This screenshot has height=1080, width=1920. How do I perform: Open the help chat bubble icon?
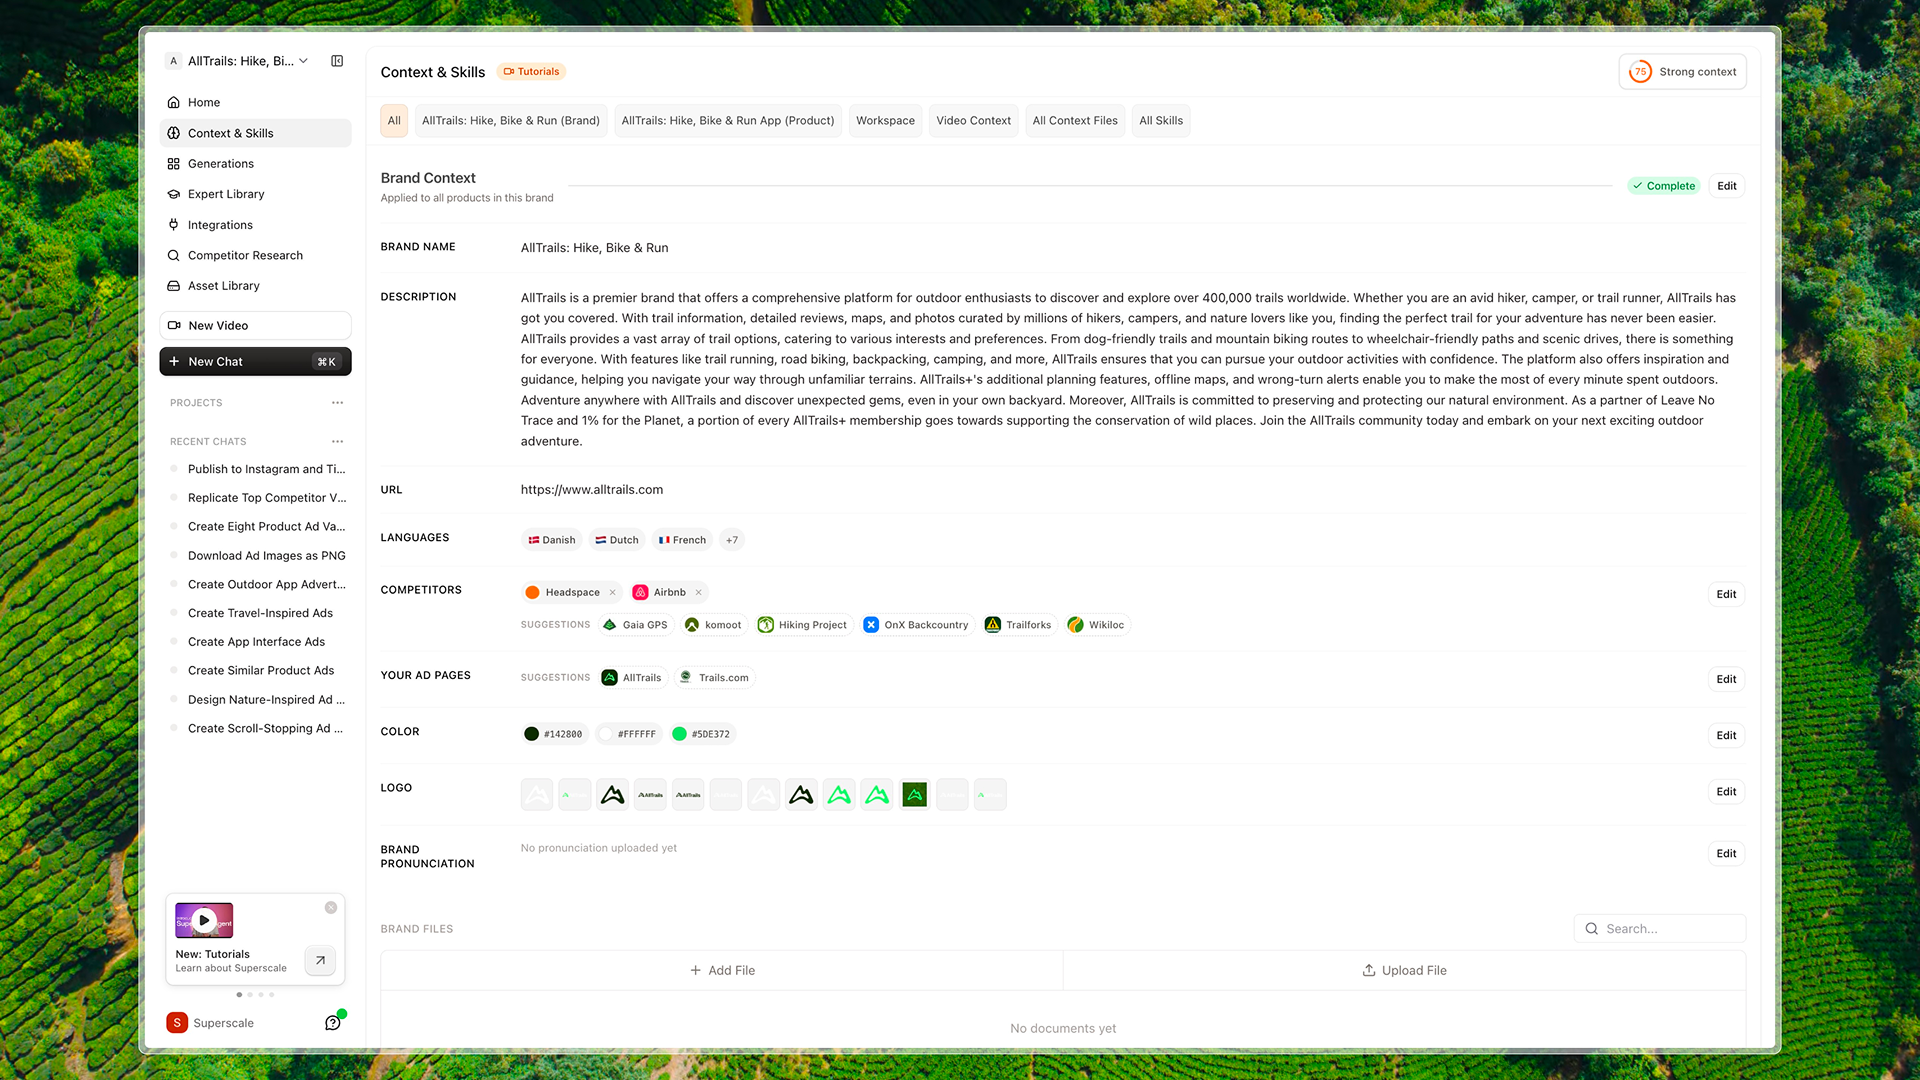point(333,1022)
